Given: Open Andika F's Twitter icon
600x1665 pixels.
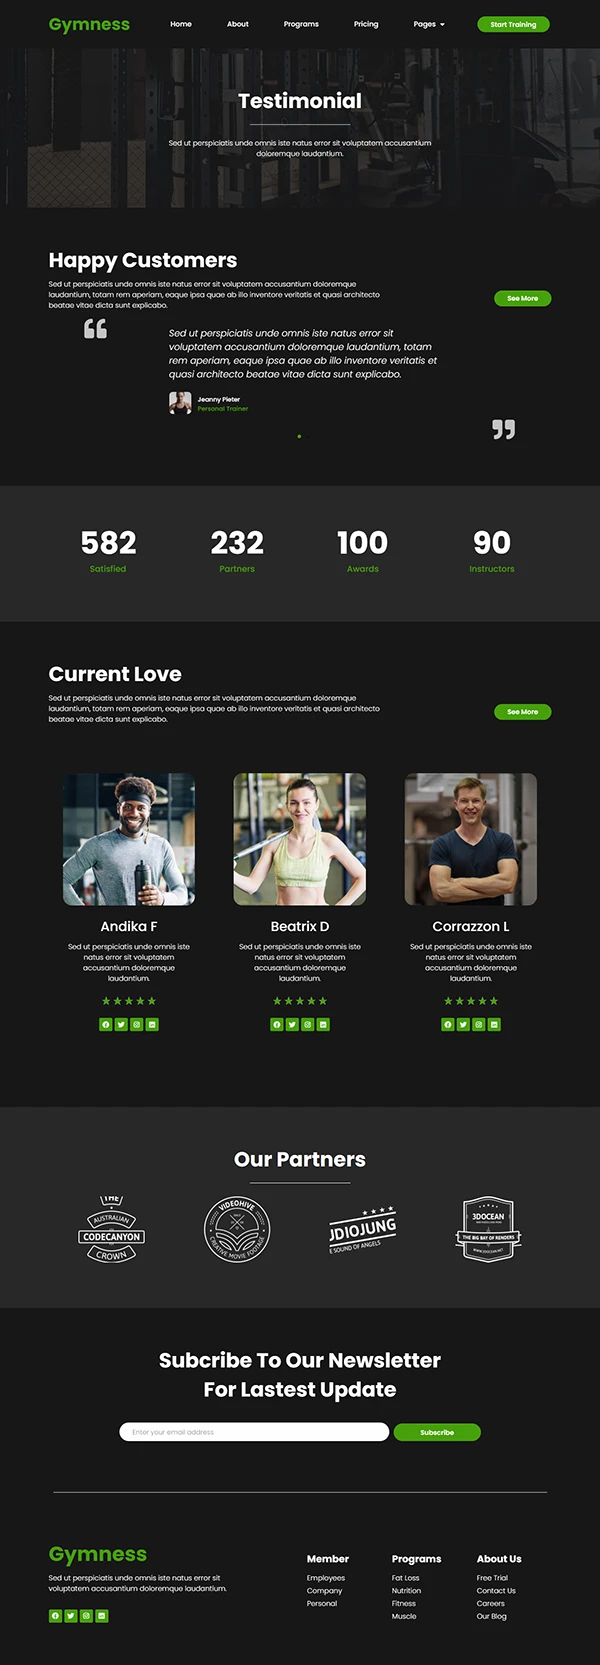Looking at the screenshot, I should pos(121,1024).
